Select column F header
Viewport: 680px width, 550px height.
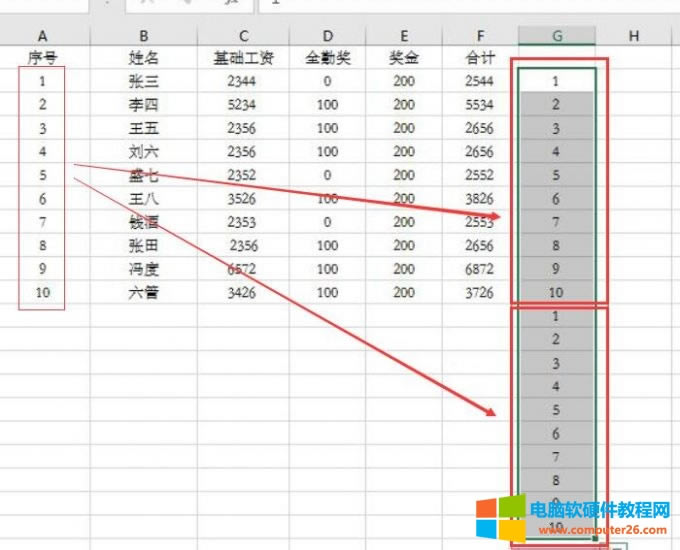click(480, 36)
